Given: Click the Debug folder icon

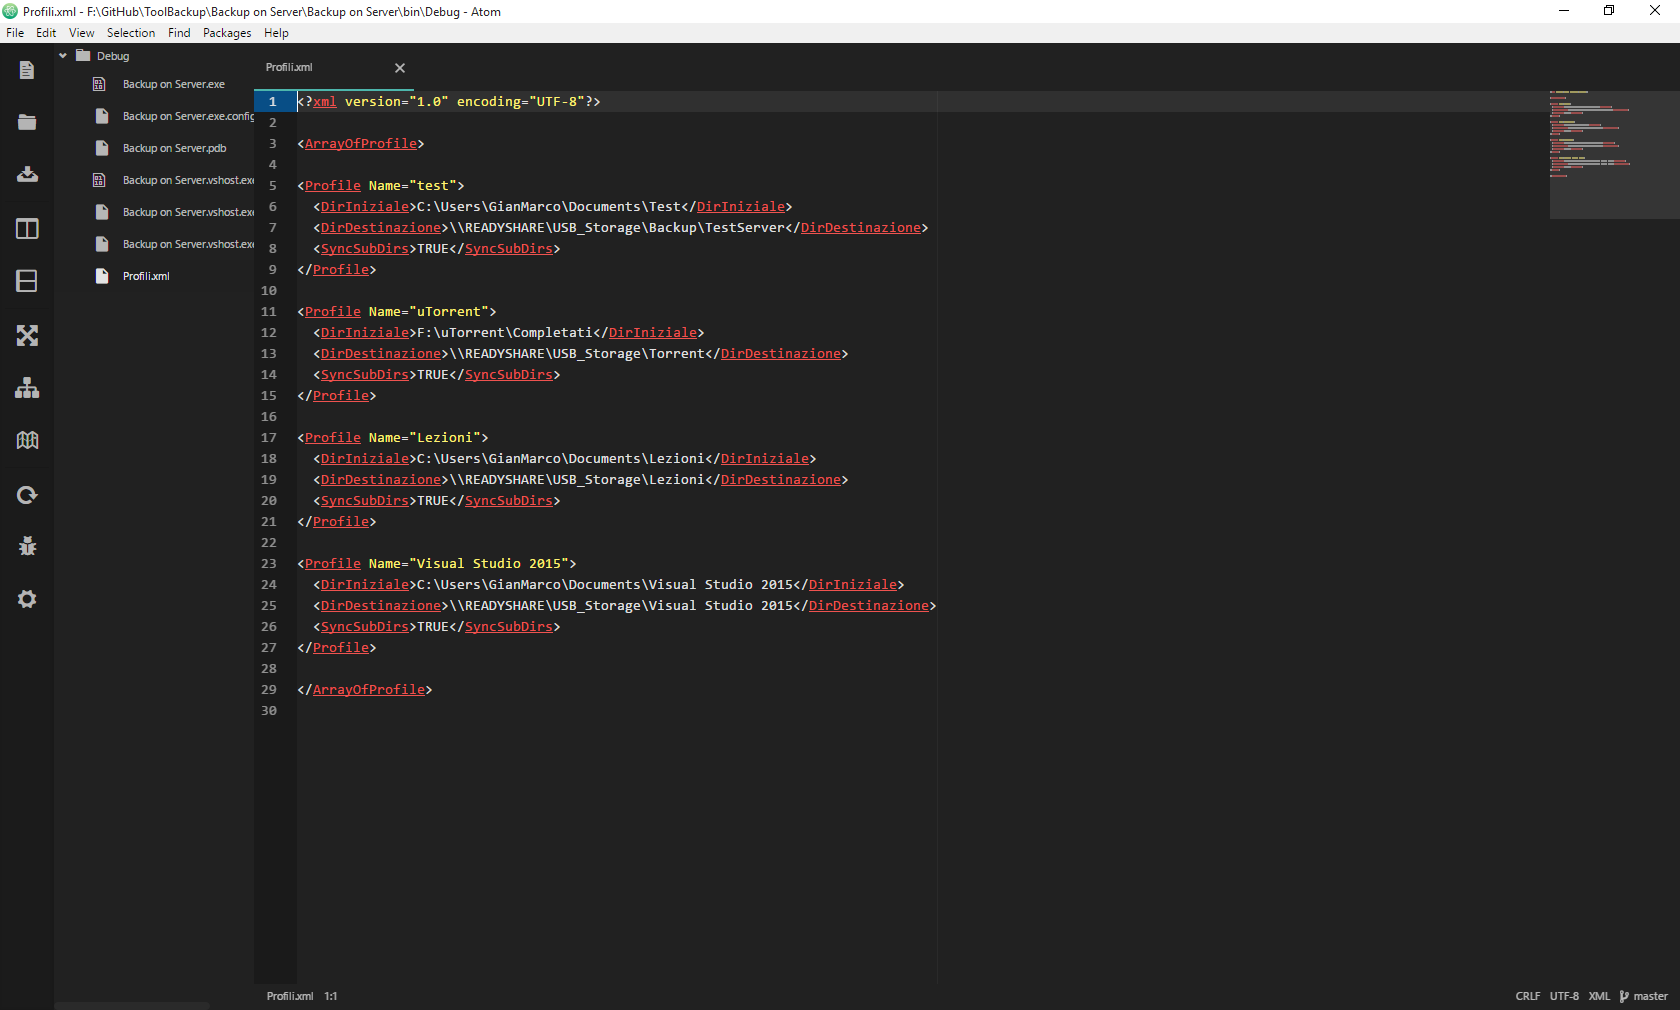Looking at the screenshot, I should (83, 56).
